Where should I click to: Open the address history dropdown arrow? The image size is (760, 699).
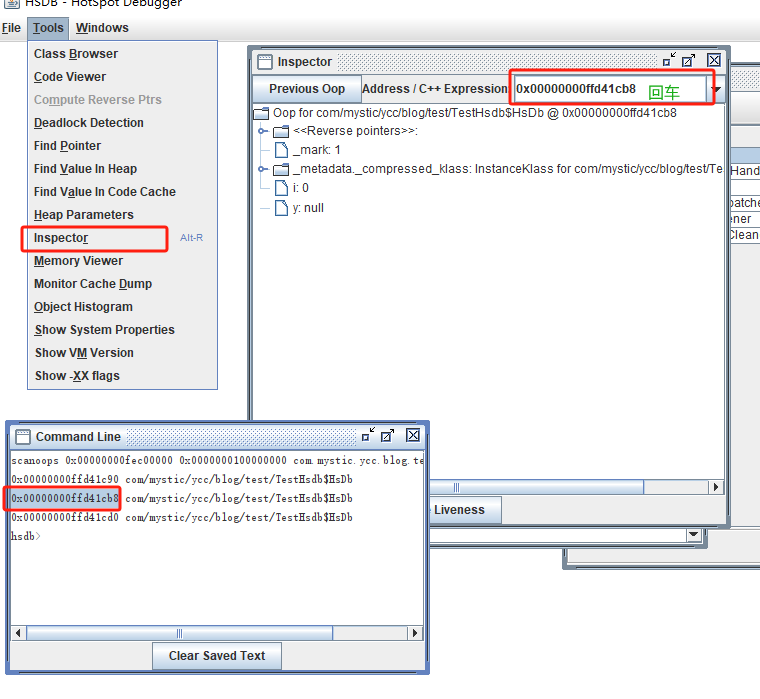716,89
